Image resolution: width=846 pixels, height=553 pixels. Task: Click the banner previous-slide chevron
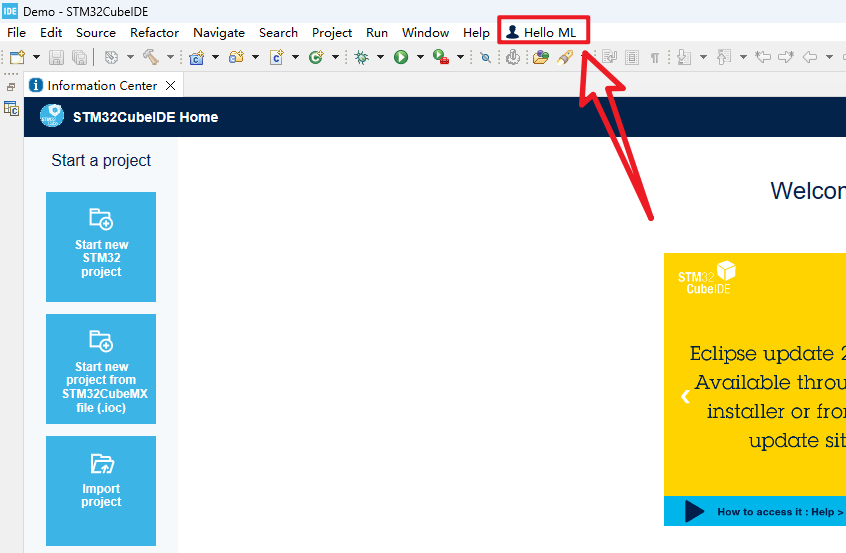685,397
